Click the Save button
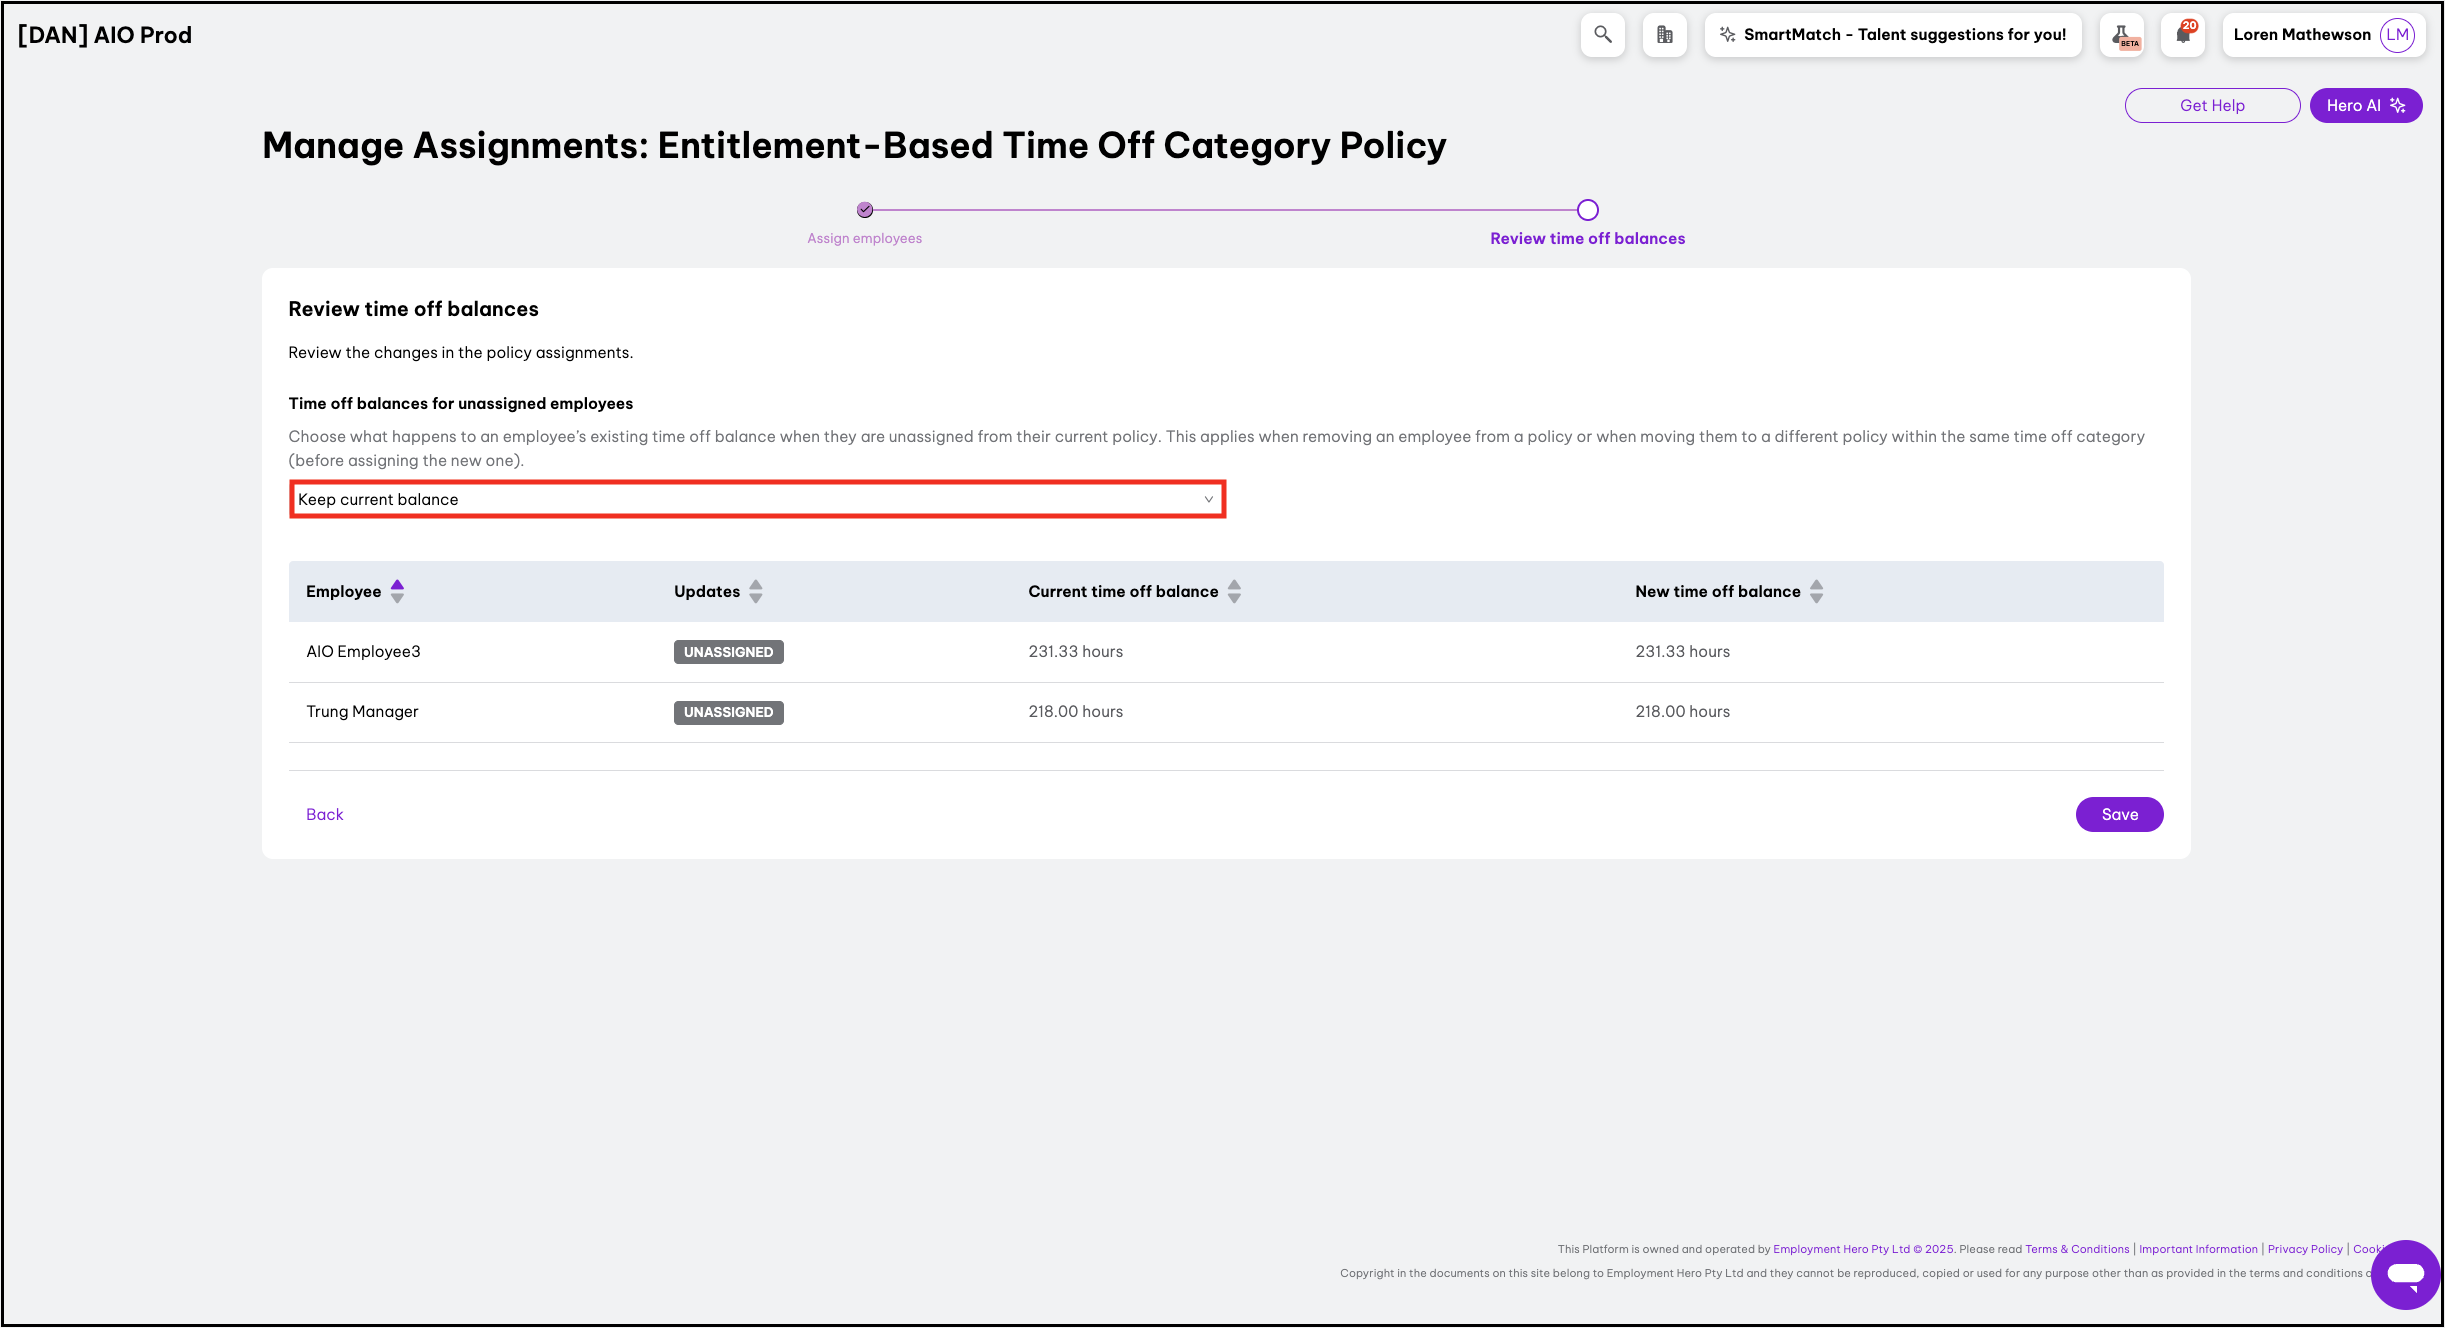The image size is (2445, 1328). (2119, 814)
